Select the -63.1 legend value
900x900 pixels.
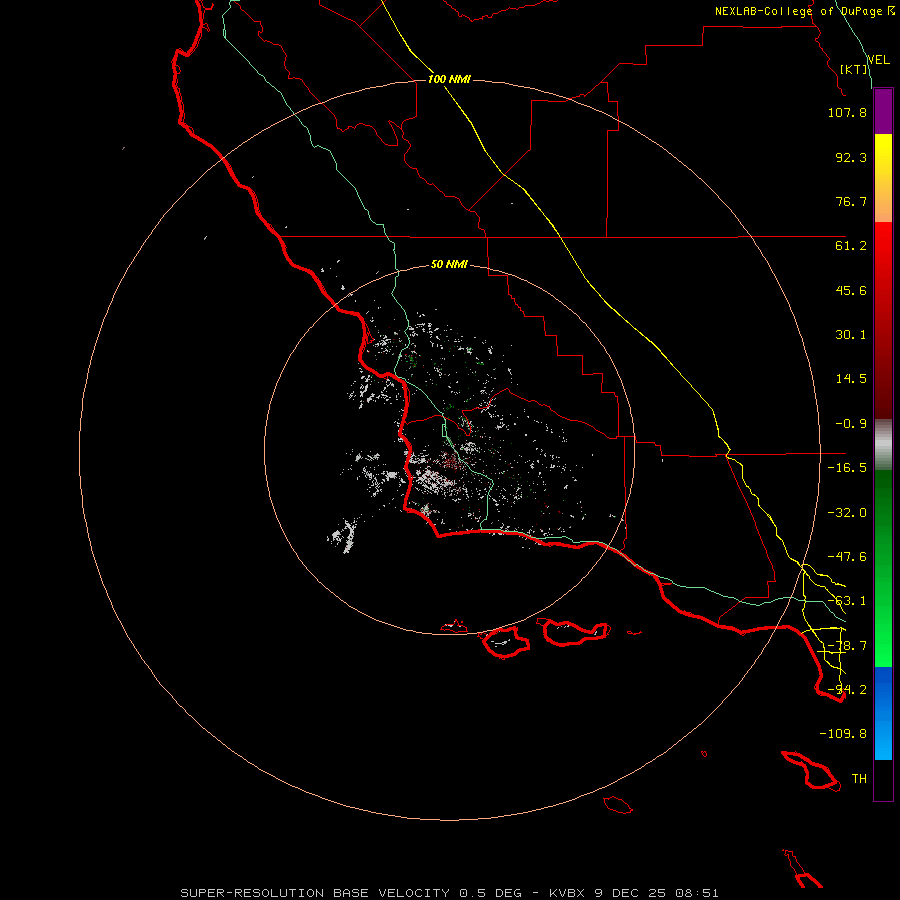[847, 601]
